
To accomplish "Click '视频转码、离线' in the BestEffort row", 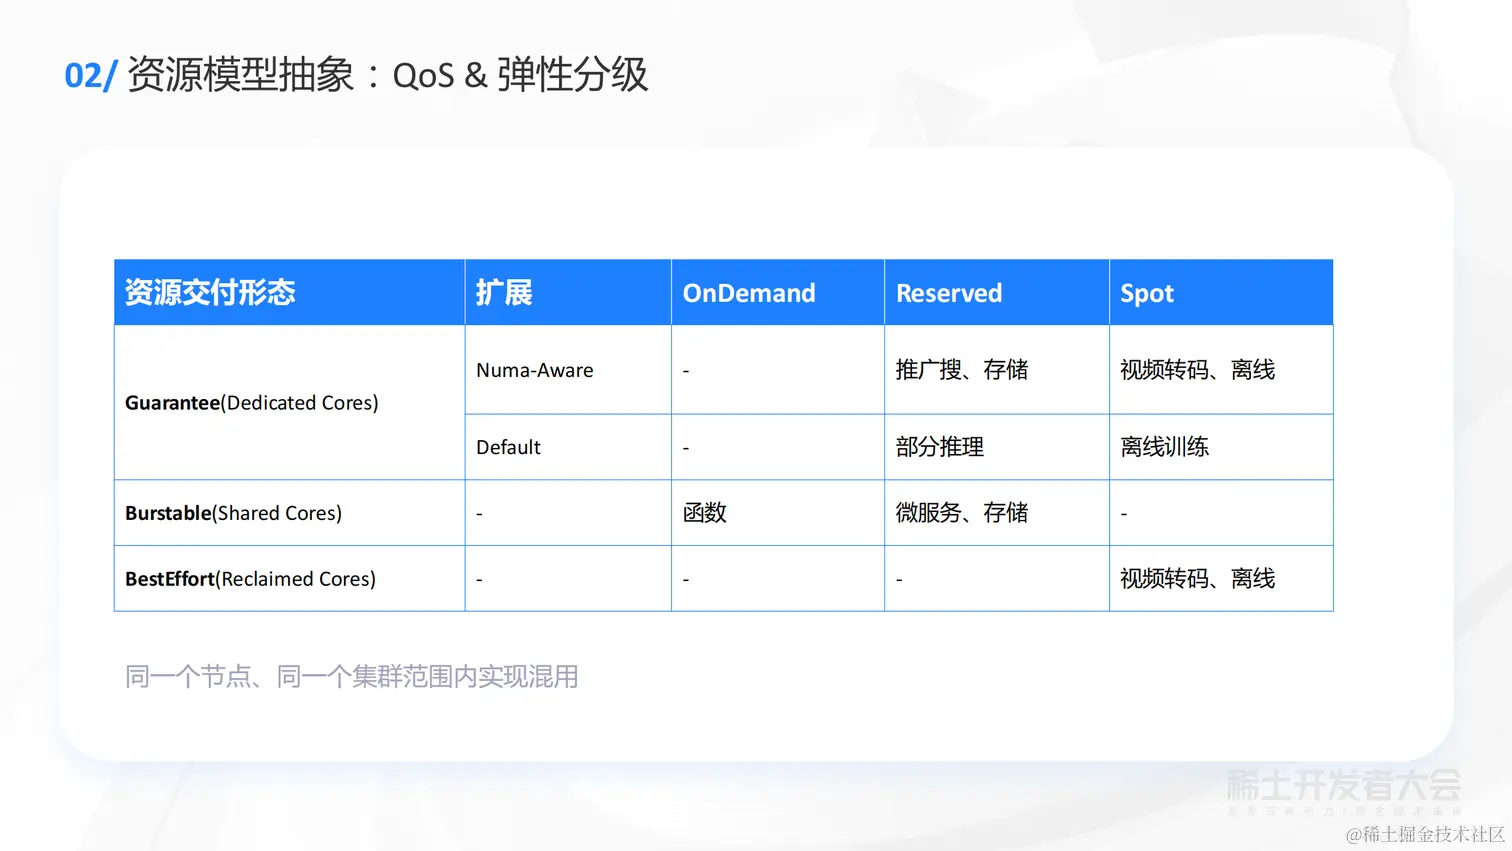I will point(1198,579).
